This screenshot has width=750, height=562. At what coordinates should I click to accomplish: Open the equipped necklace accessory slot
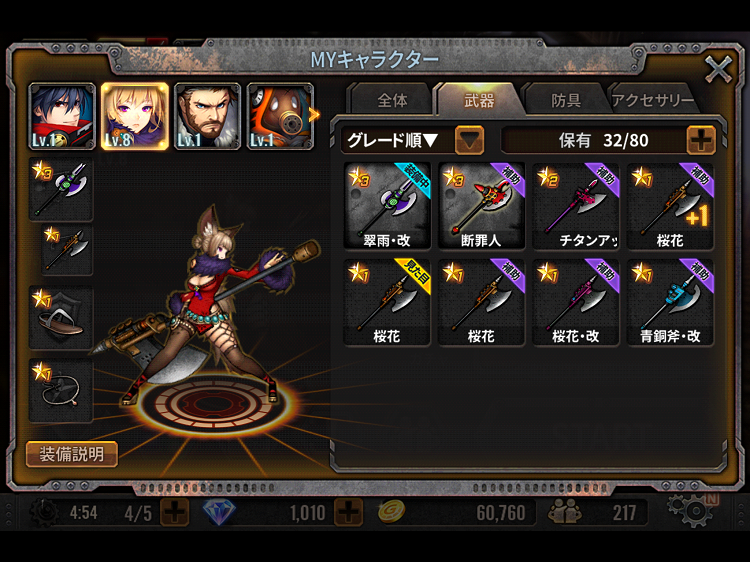click(x=61, y=390)
